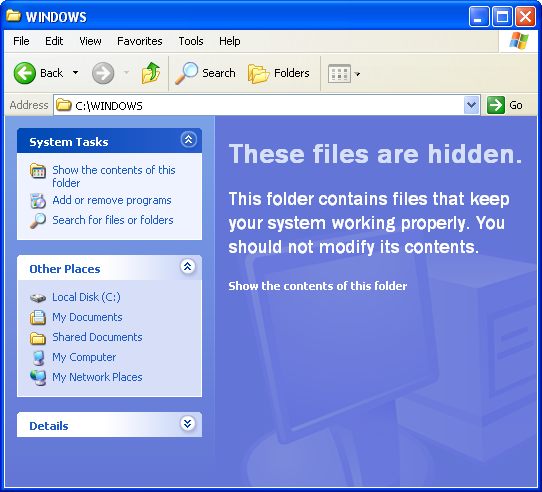Click the Windows flag logo
Image resolution: width=542 pixels, height=492 pixels.
pos(519,41)
